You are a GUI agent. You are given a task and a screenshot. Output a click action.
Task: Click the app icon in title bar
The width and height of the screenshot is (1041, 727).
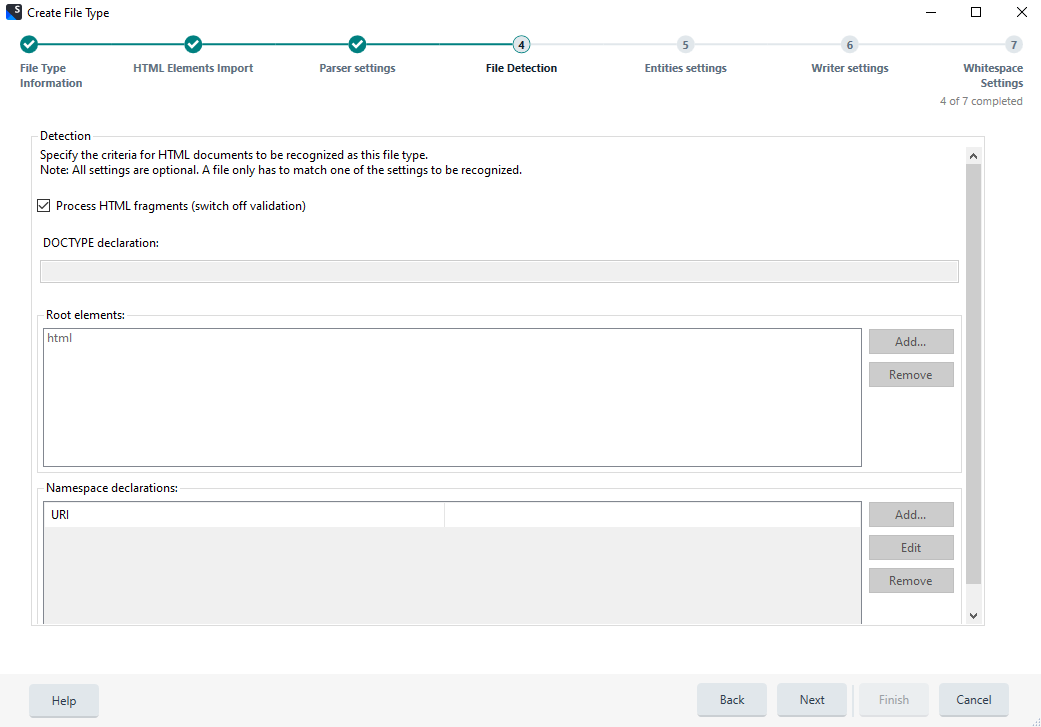click(13, 13)
